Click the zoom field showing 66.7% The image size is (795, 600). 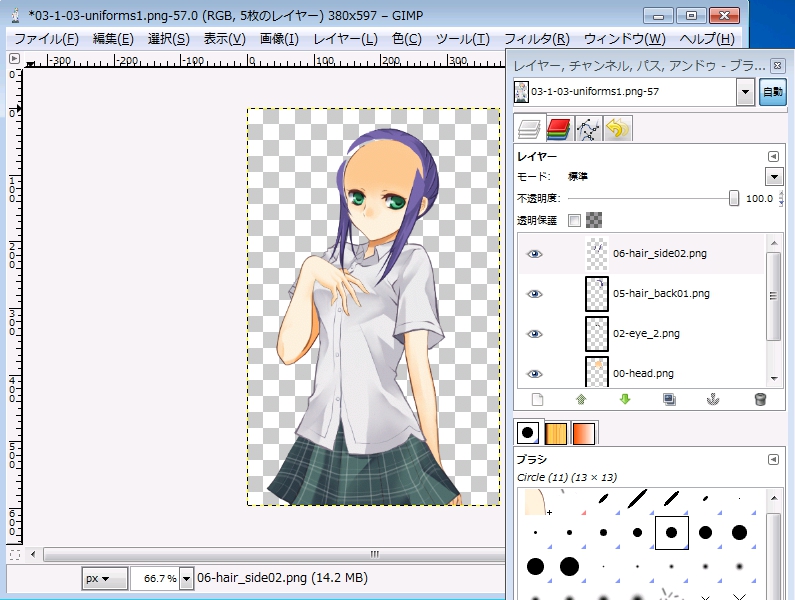coord(155,578)
